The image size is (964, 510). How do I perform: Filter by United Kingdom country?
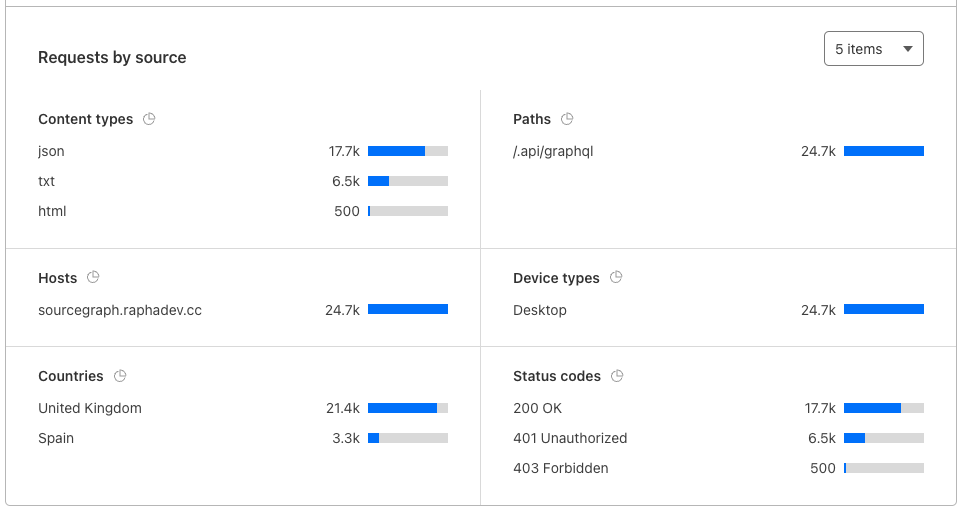point(90,408)
